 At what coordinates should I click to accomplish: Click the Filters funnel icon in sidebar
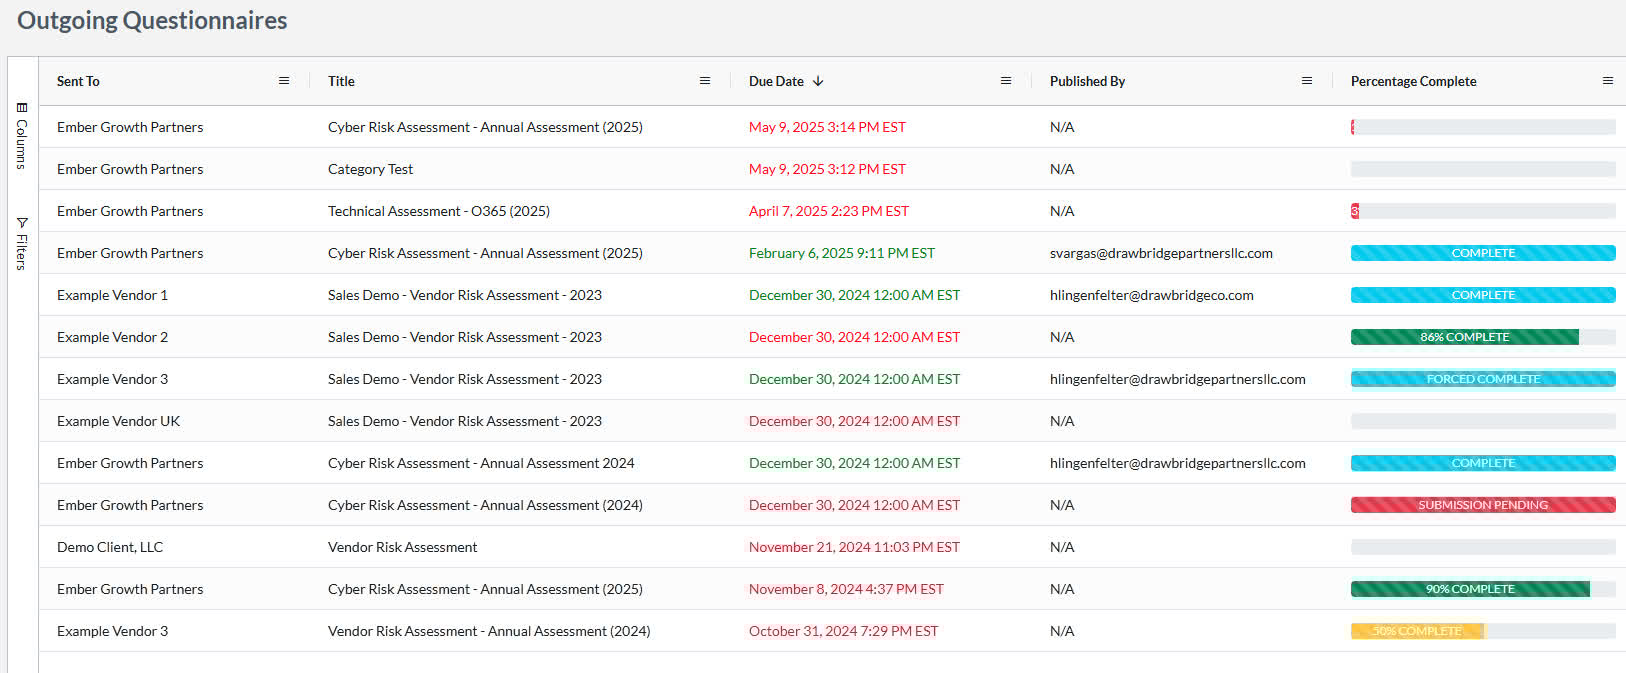[x=22, y=222]
